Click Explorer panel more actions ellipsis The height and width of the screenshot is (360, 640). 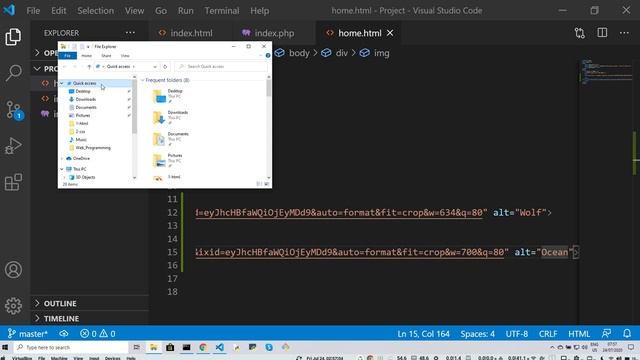coord(130,33)
